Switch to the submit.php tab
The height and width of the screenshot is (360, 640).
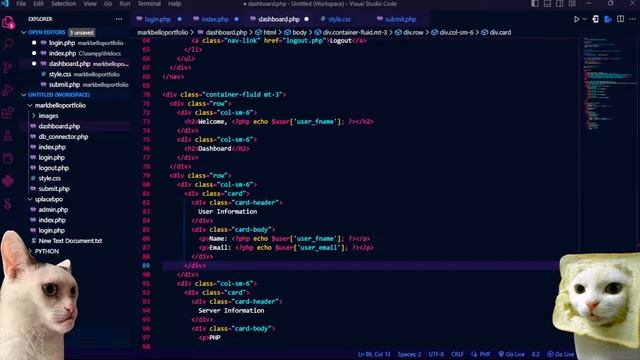(400, 19)
